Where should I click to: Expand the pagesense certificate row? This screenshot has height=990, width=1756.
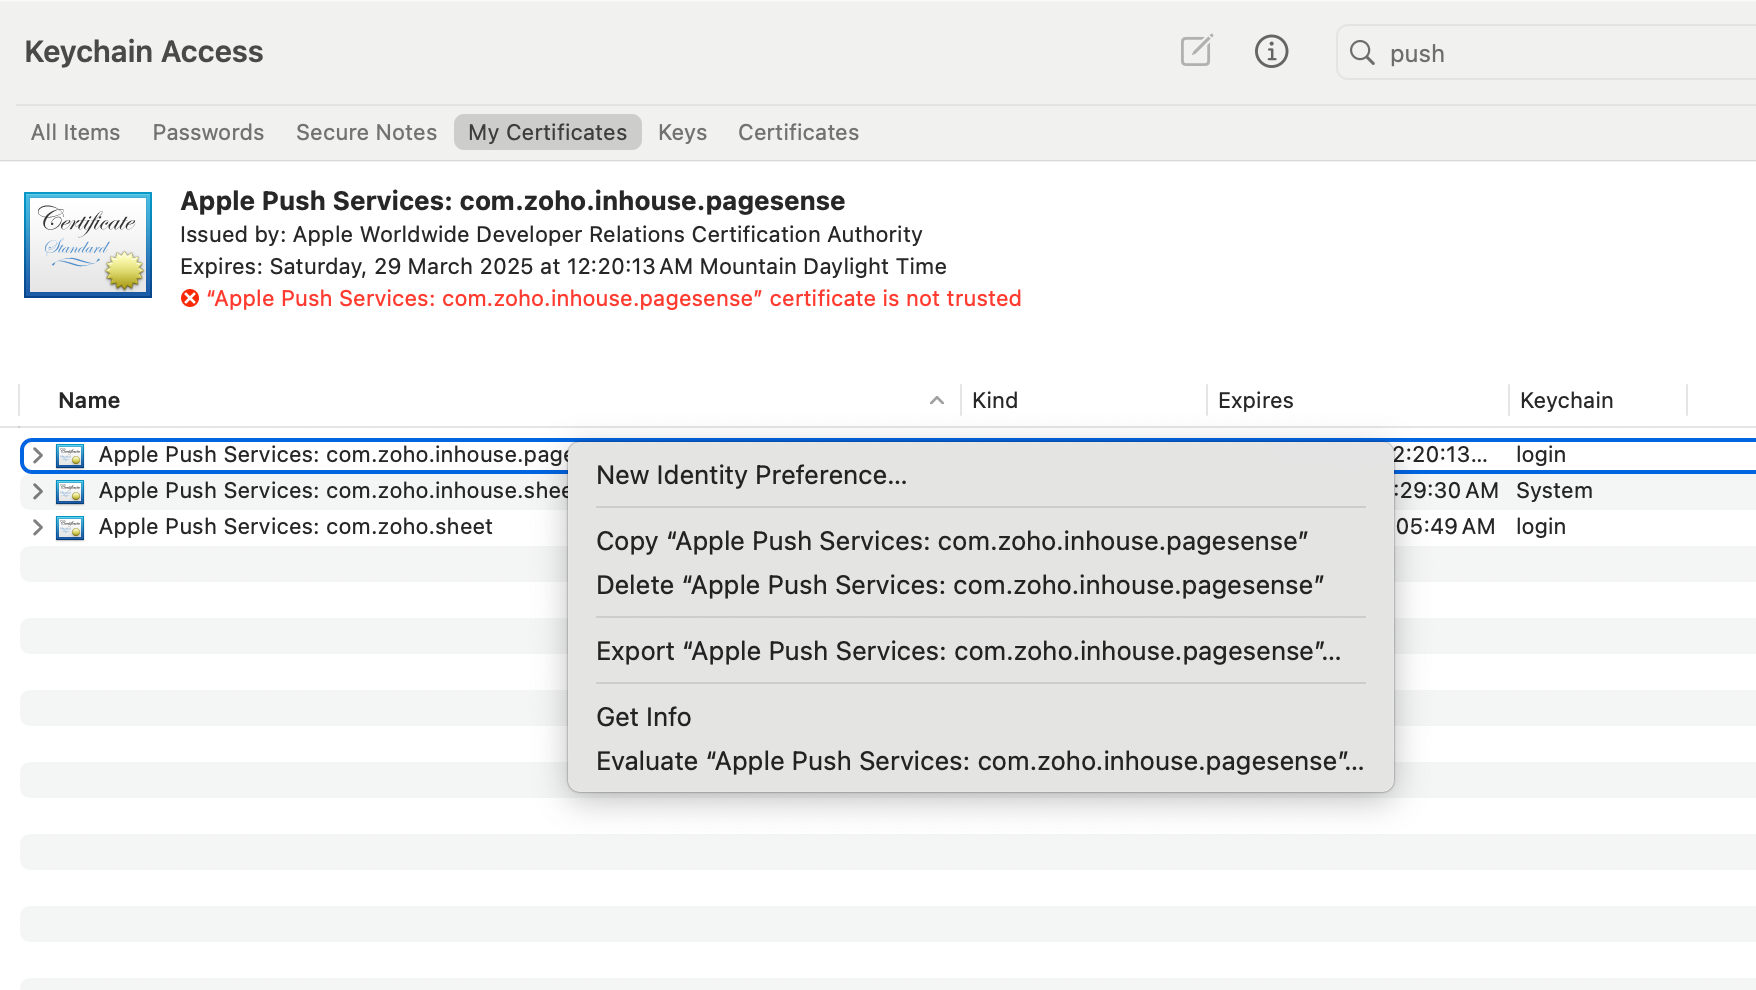[37, 456]
